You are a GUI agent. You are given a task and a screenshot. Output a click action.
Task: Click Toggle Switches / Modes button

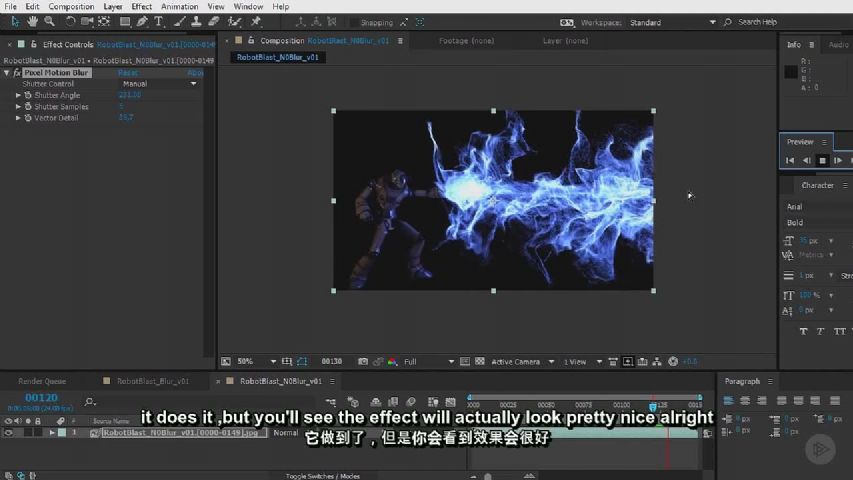point(323,476)
